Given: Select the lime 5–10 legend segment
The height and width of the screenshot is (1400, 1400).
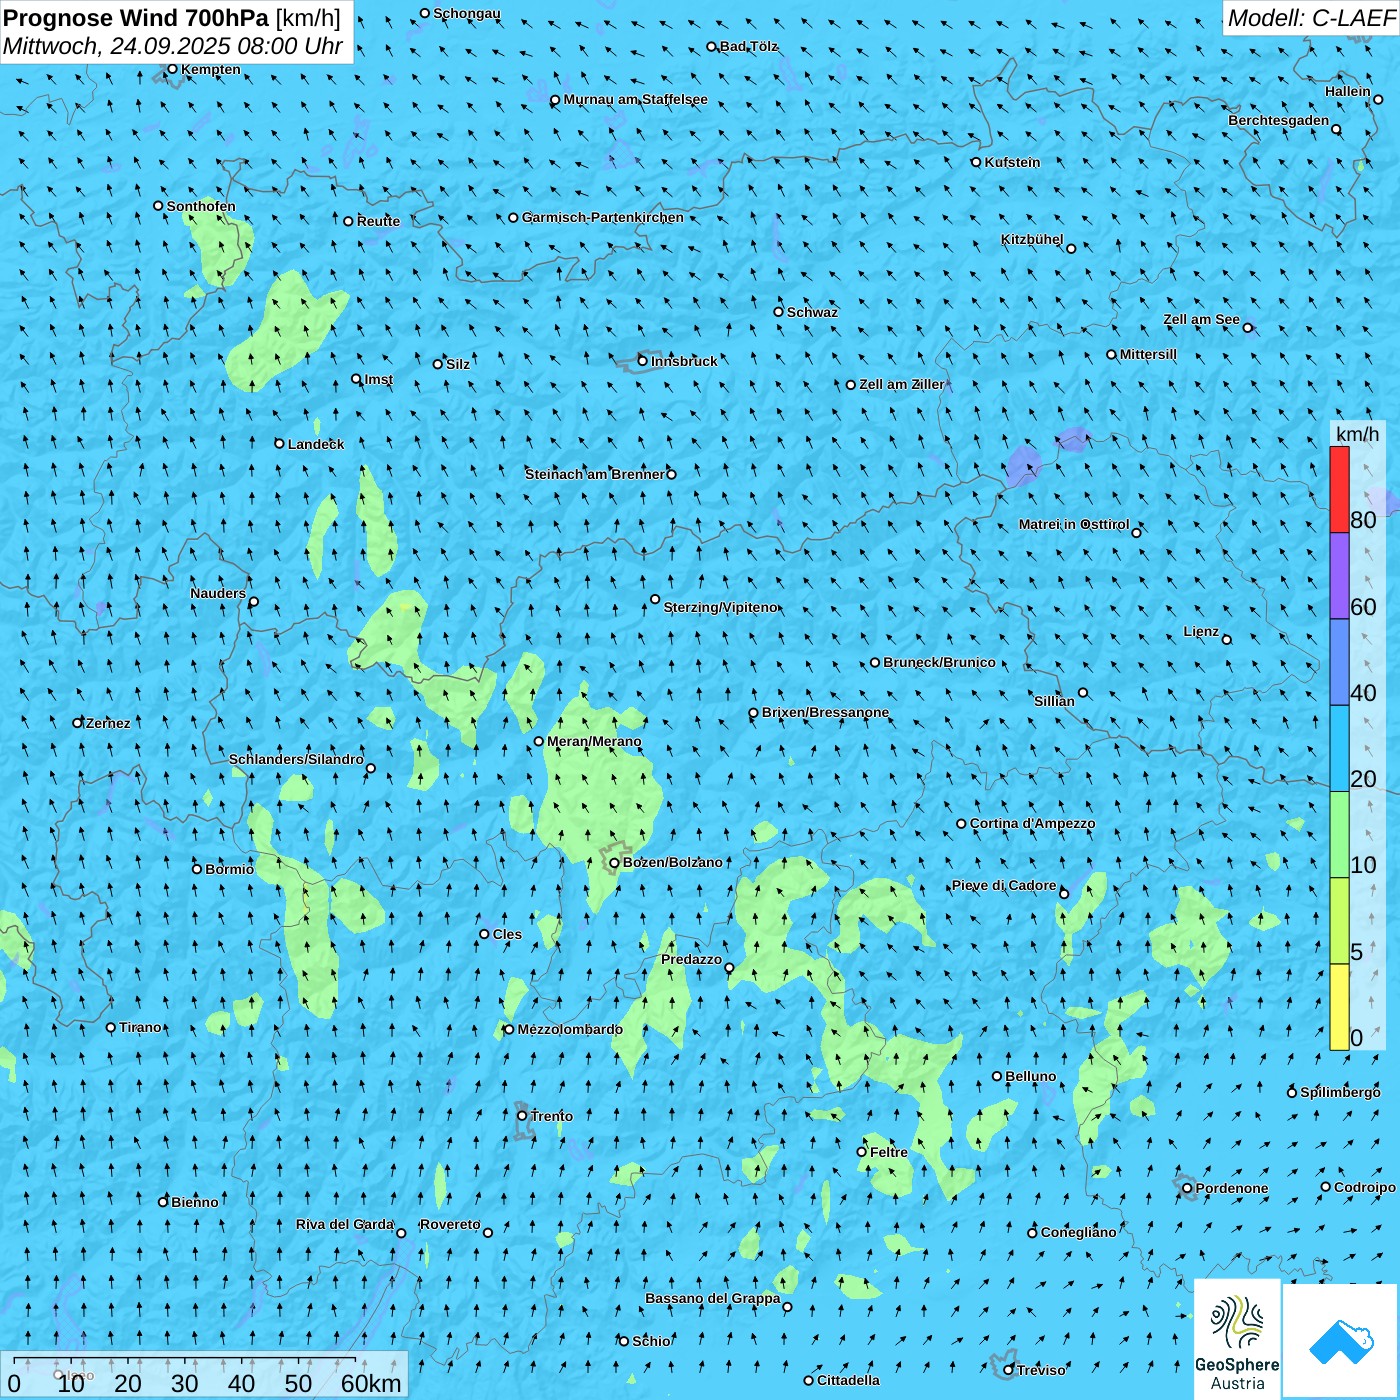Looking at the screenshot, I should pos(1339,921).
